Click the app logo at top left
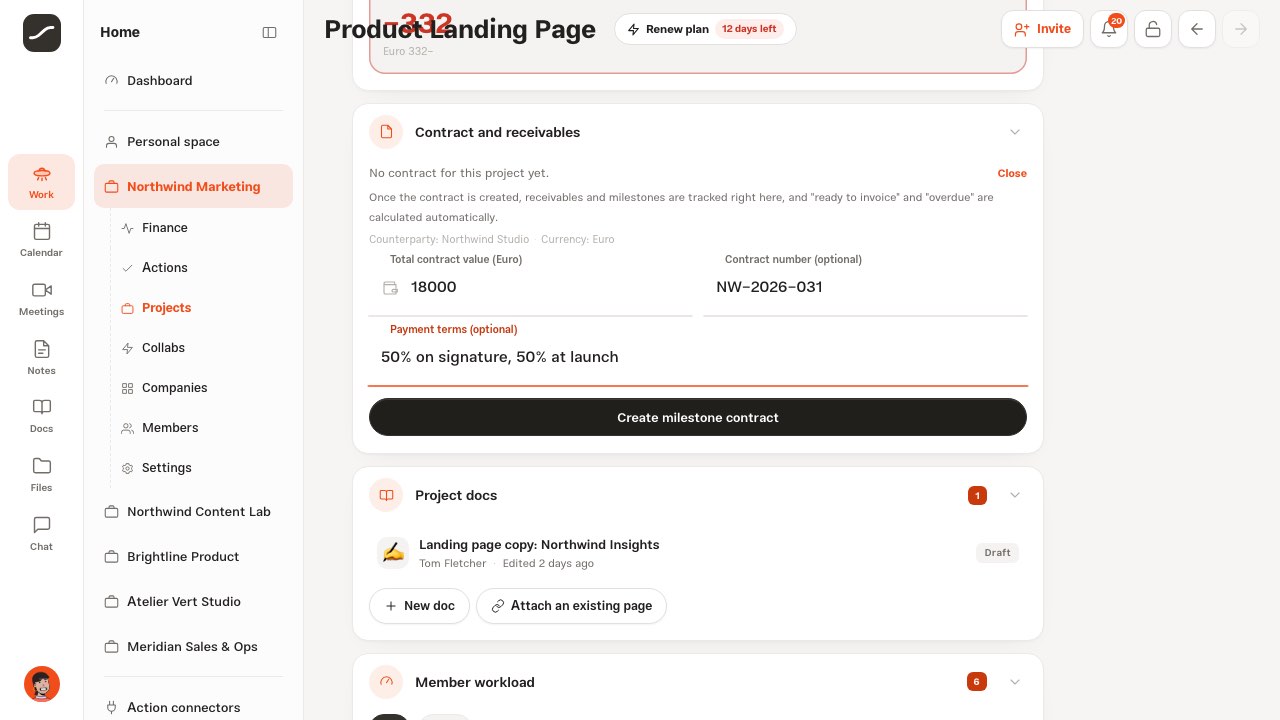This screenshot has width=1280, height=720. pyautogui.click(x=42, y=33)
